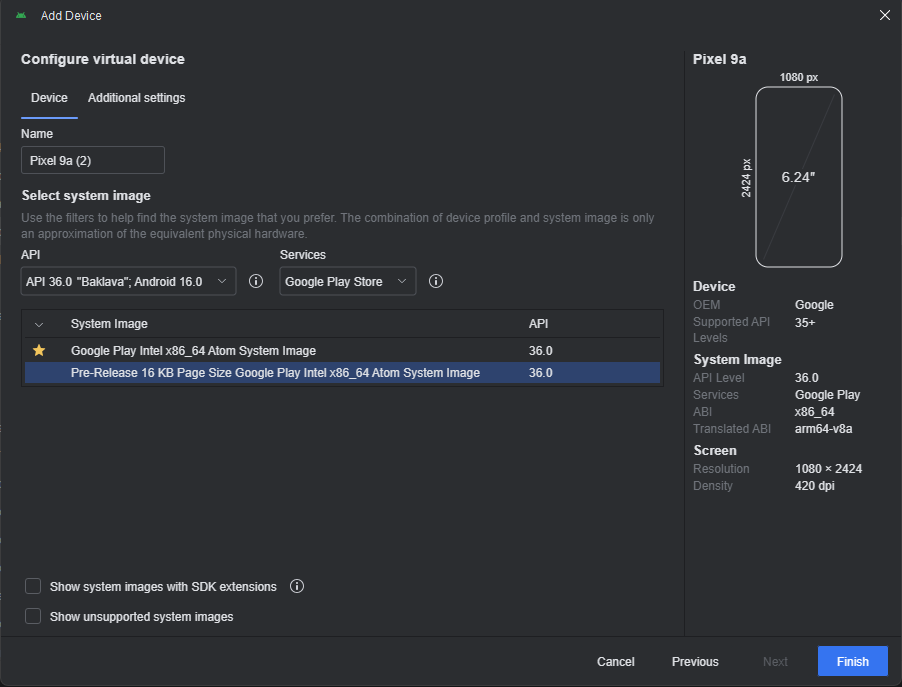This screenshot has height=687, width=902.
Task: Check Show unsupported system images
Action: [x=34, y=616]
